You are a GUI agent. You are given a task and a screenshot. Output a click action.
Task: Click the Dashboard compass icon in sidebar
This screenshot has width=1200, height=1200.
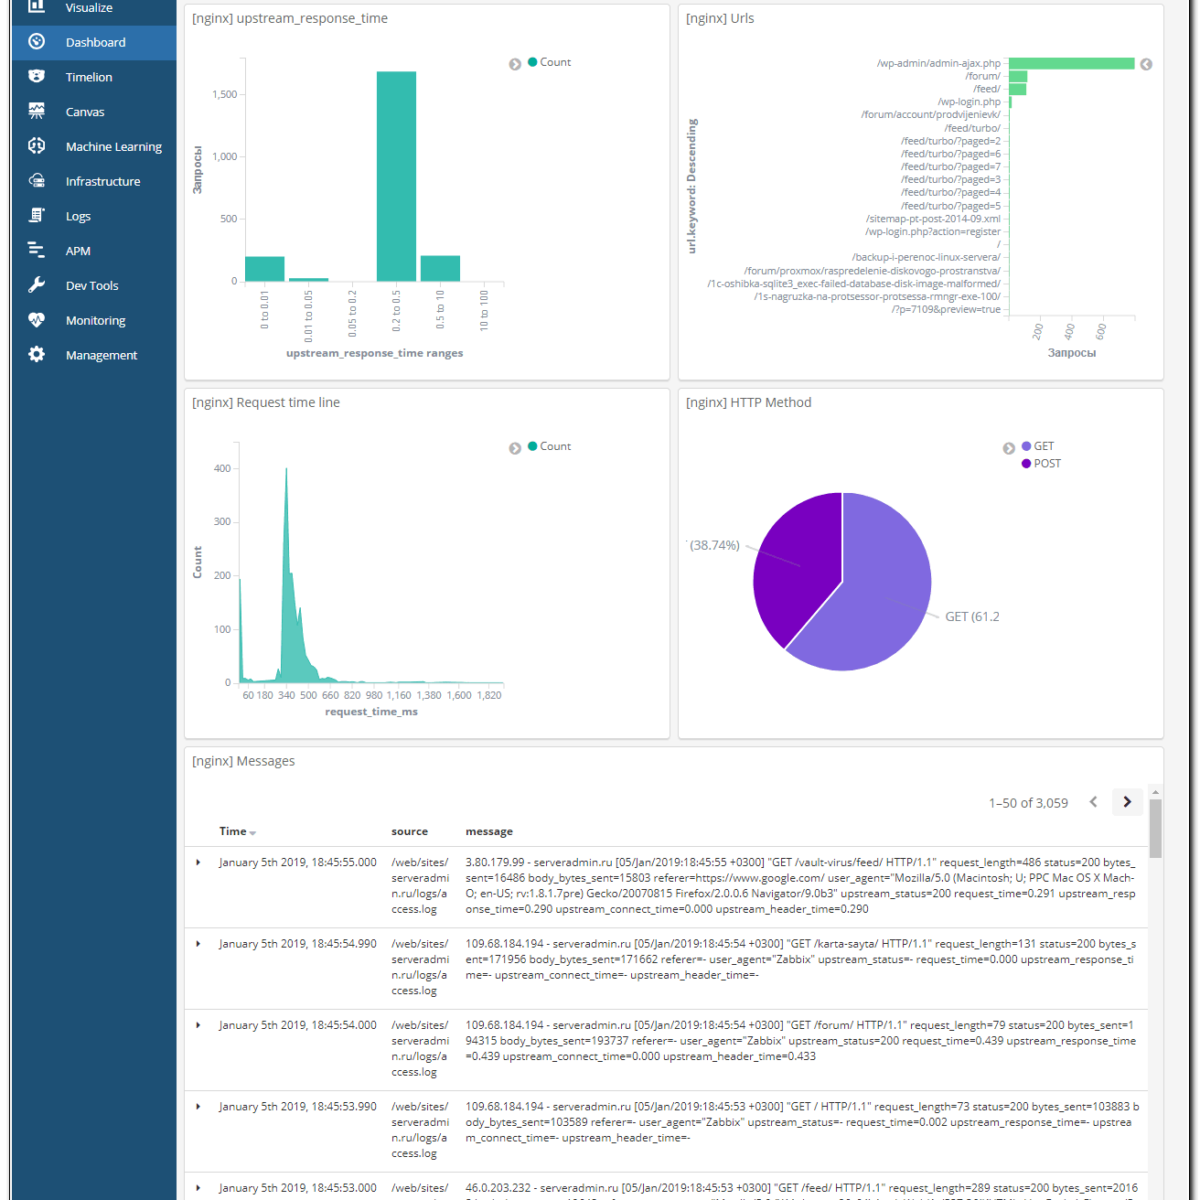pyautogui.click(x=37, y=42)
